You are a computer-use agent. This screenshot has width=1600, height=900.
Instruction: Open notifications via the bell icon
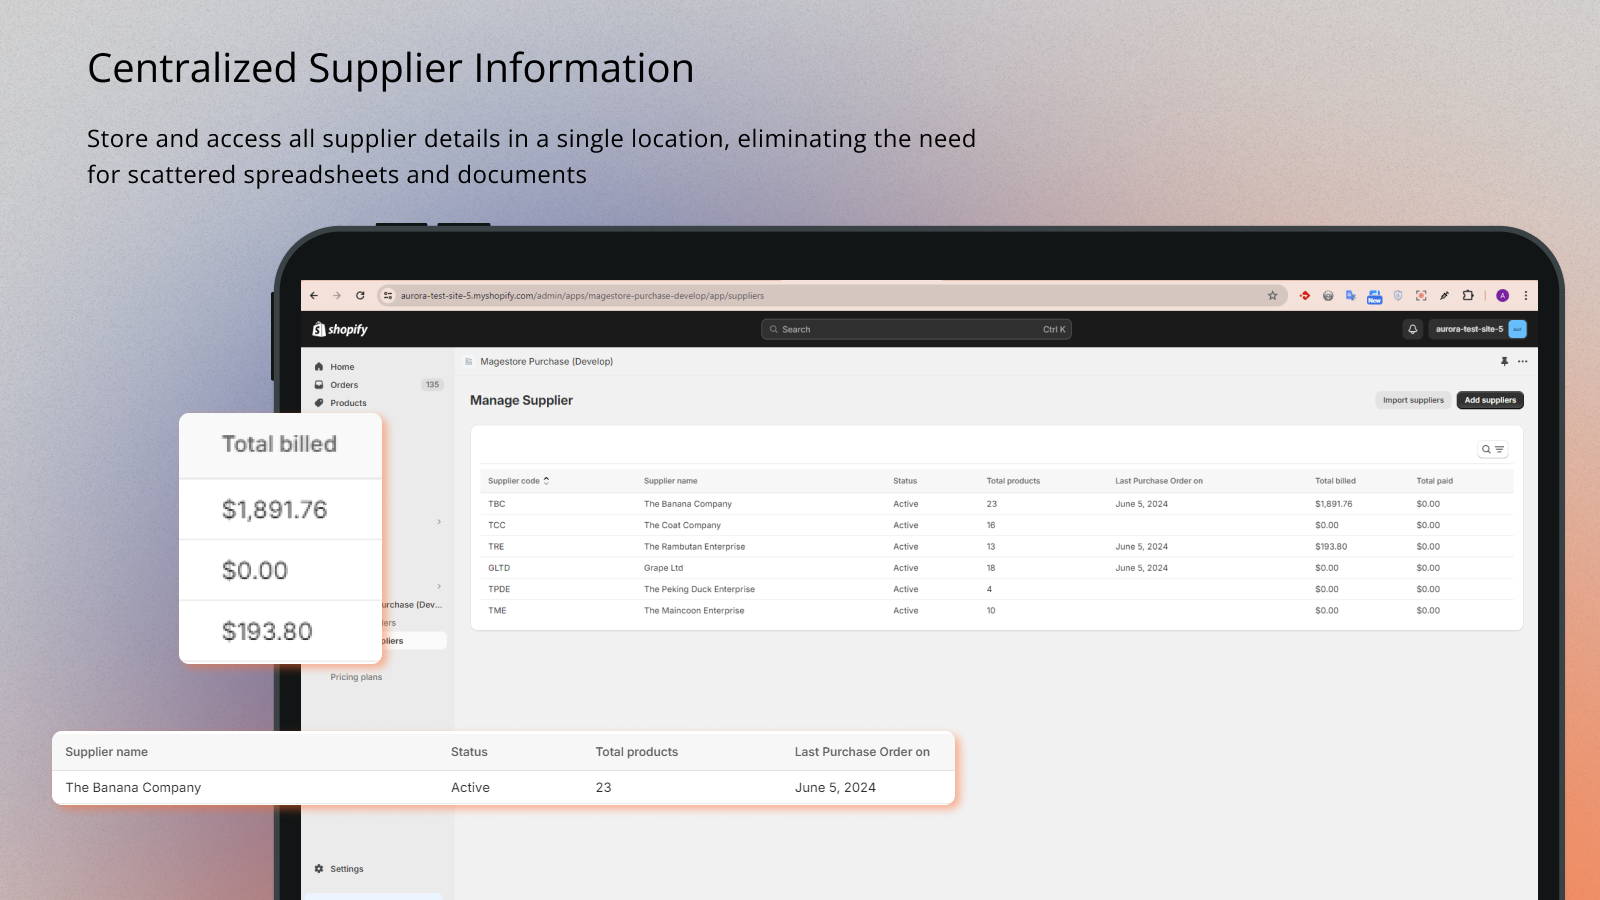[x=1412, y=330]
